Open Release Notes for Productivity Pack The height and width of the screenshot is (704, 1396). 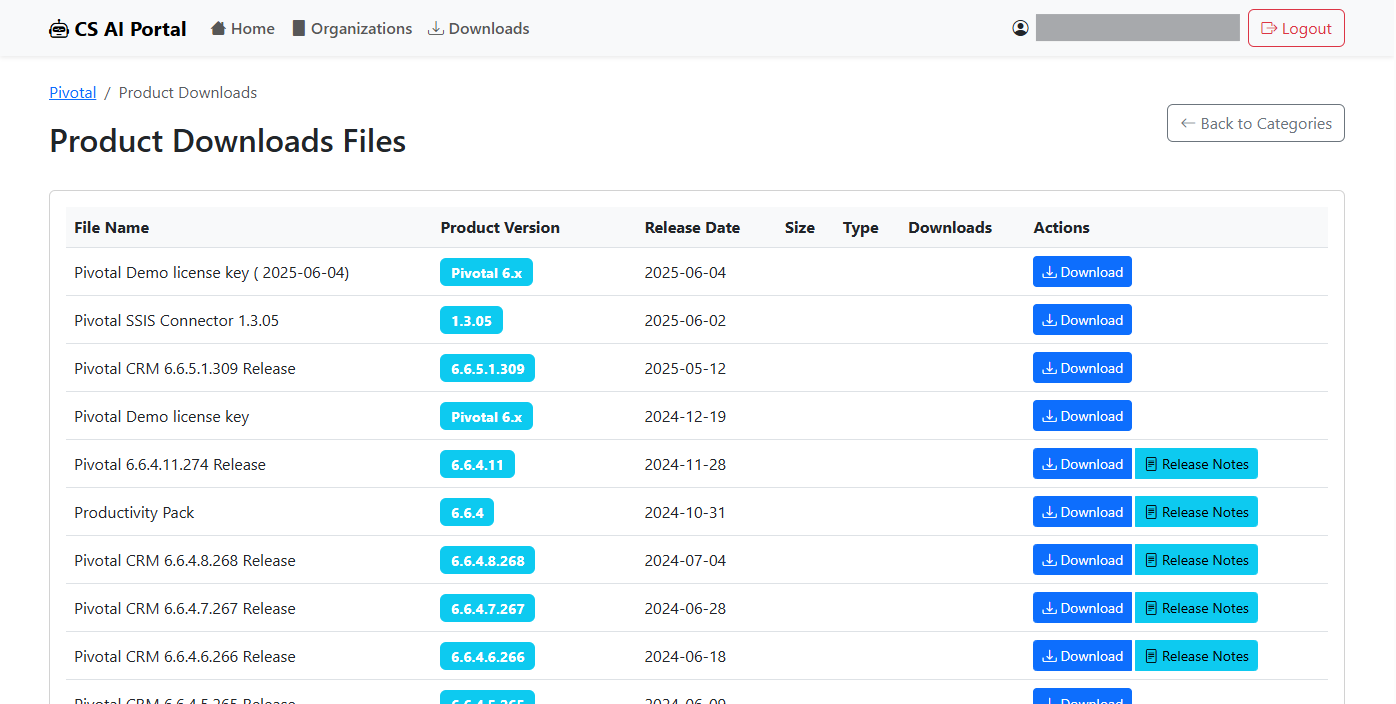click(1196, 512)
